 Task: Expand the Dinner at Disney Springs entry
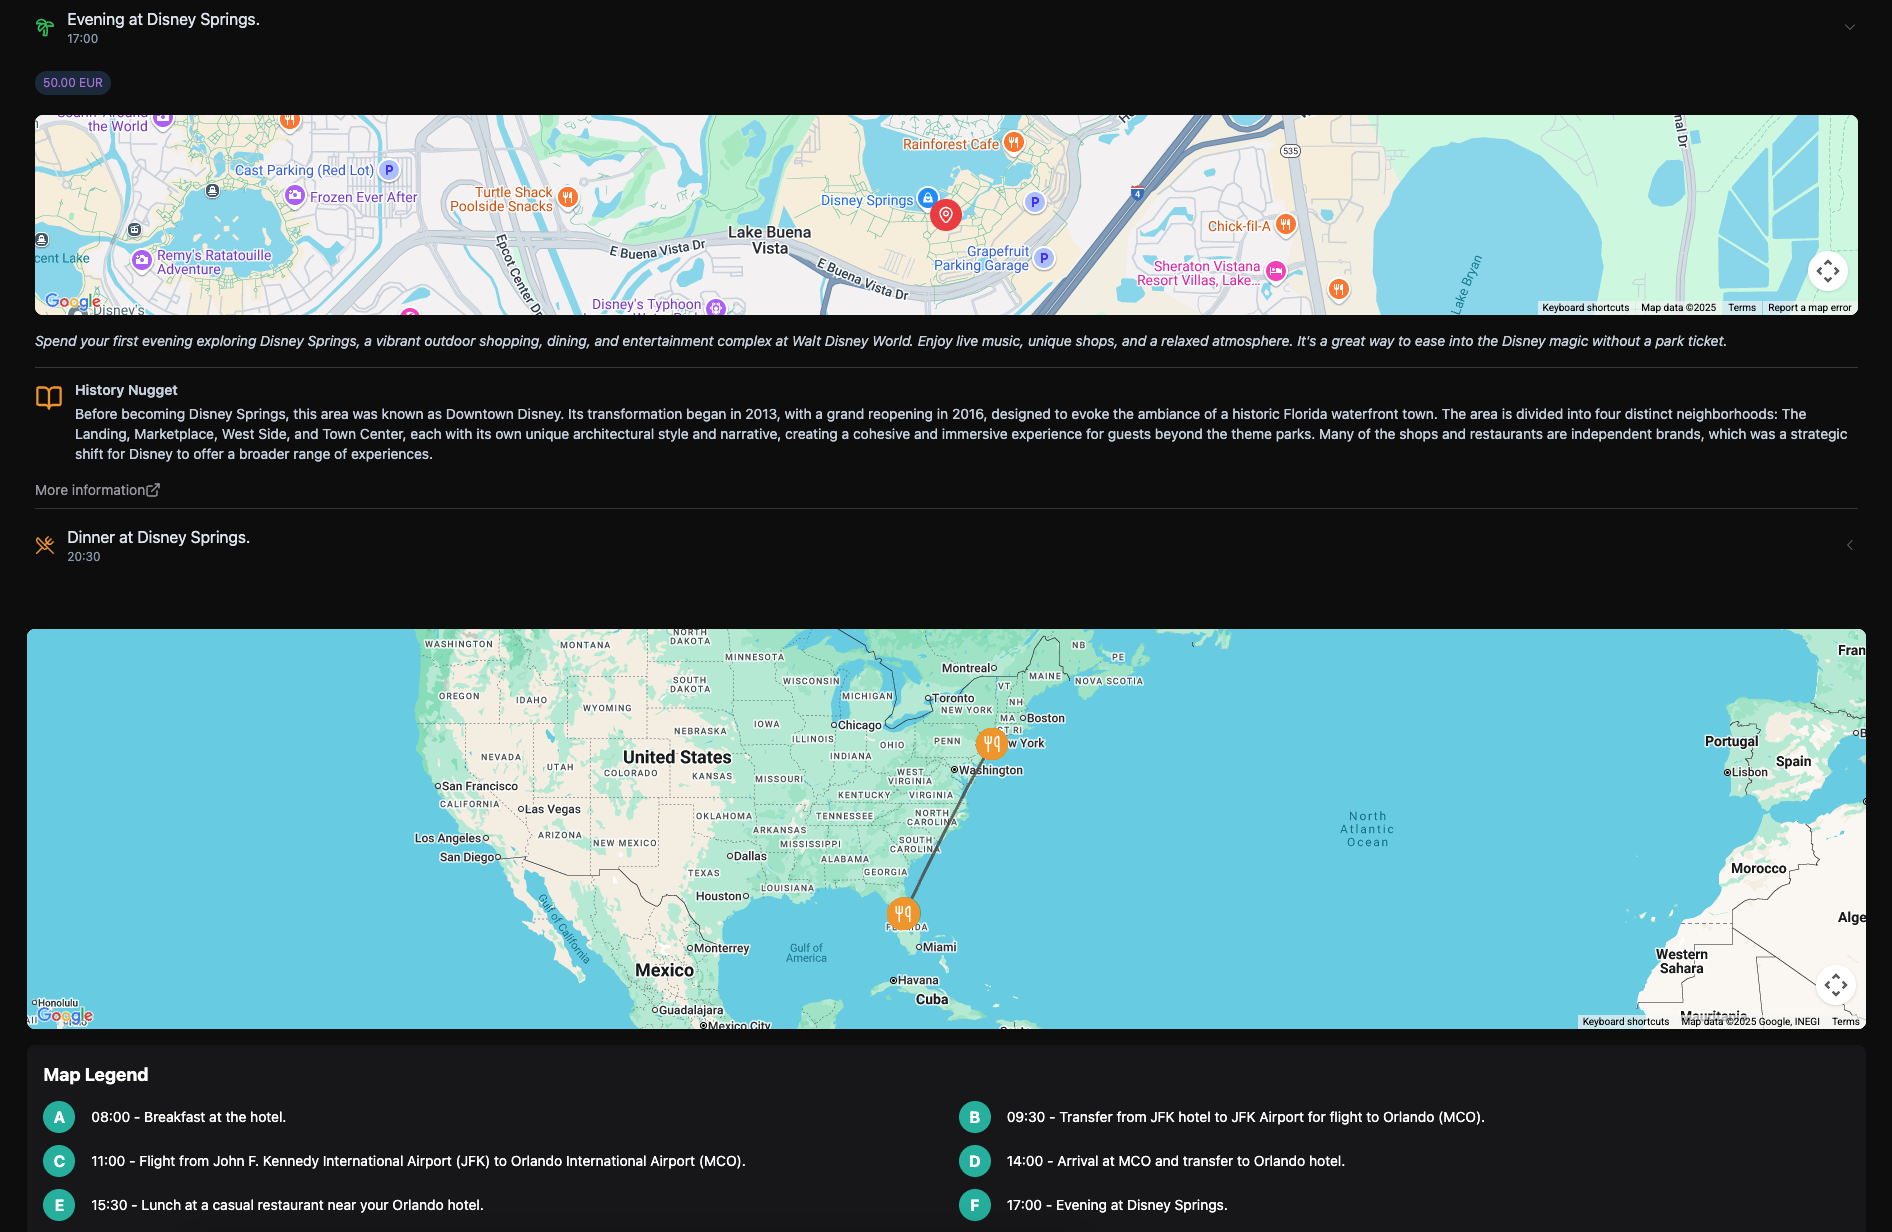[x=1849, y=546]
